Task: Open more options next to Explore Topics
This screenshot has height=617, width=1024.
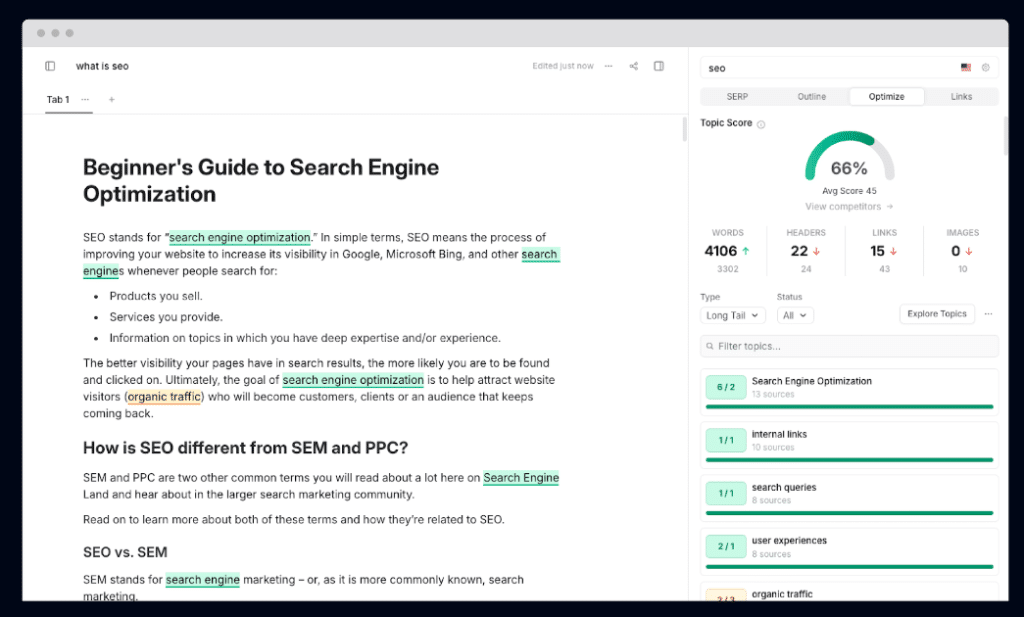Action: (x=989, y=314)
